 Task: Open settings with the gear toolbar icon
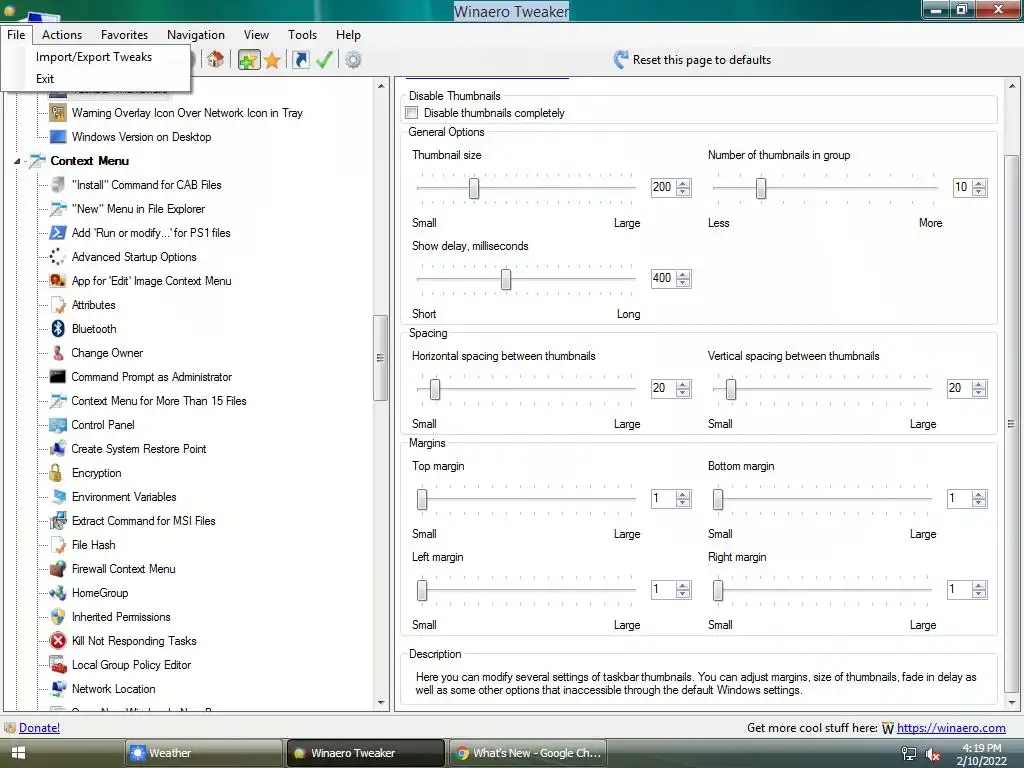[353, 60]
